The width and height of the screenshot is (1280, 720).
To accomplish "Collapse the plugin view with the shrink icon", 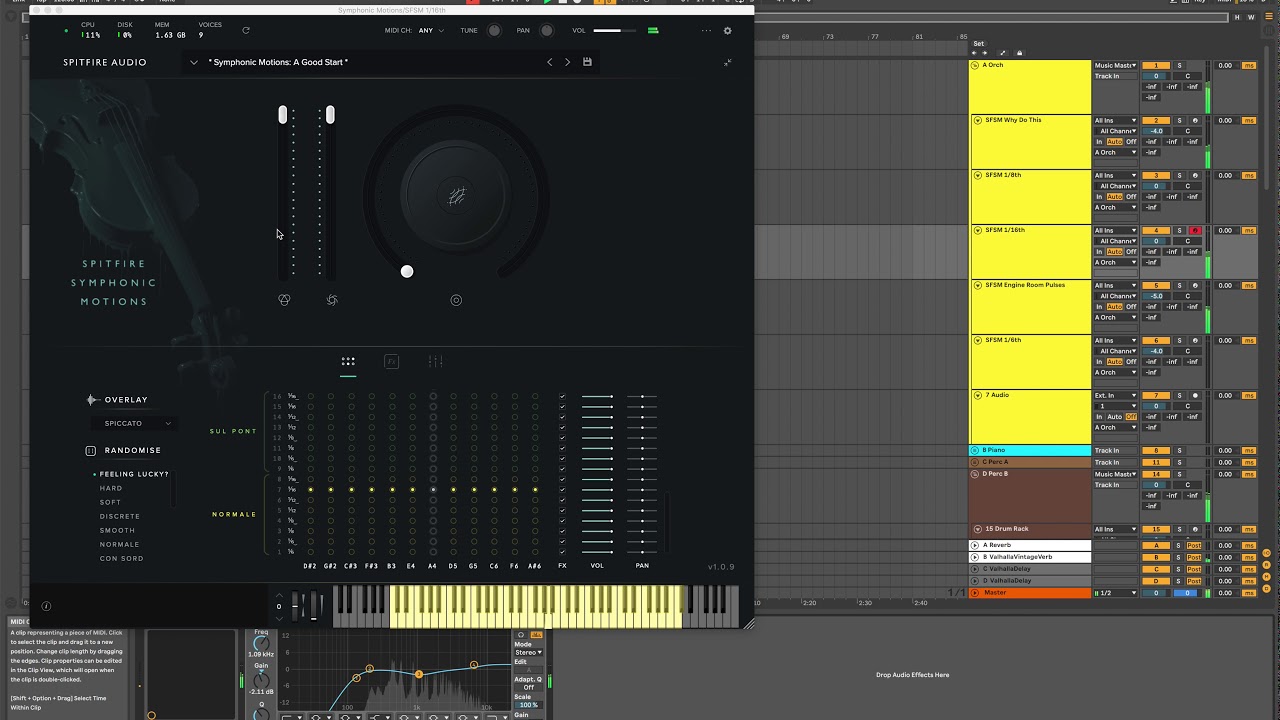I will (727, 62).
